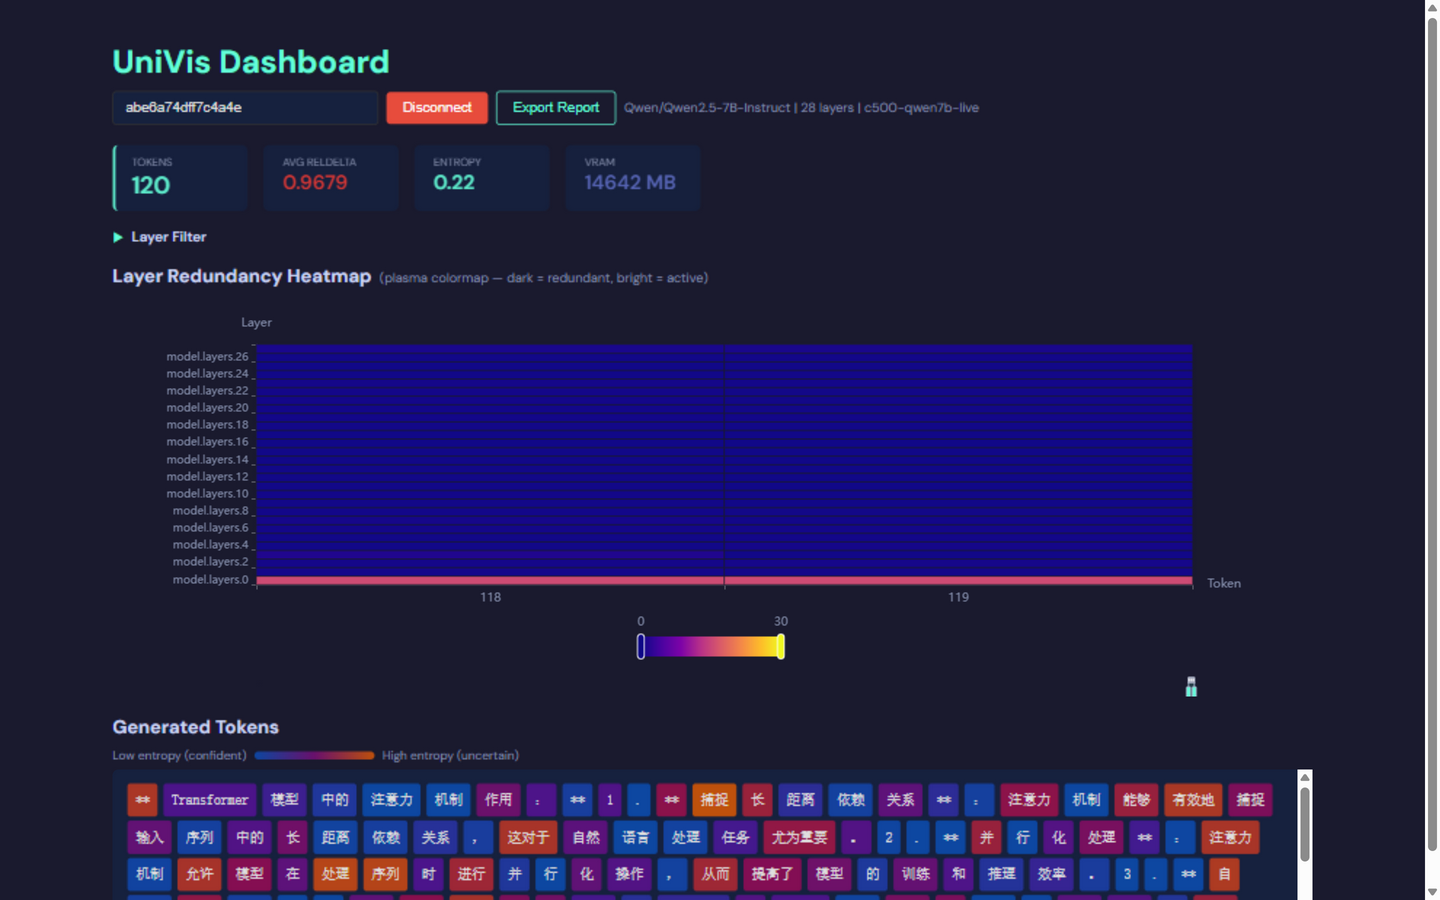This screenshot has width=1440, height=900.
Task: Click the model.layers.0 heatmap cell for token 118
Action: [x=490, y=580]
